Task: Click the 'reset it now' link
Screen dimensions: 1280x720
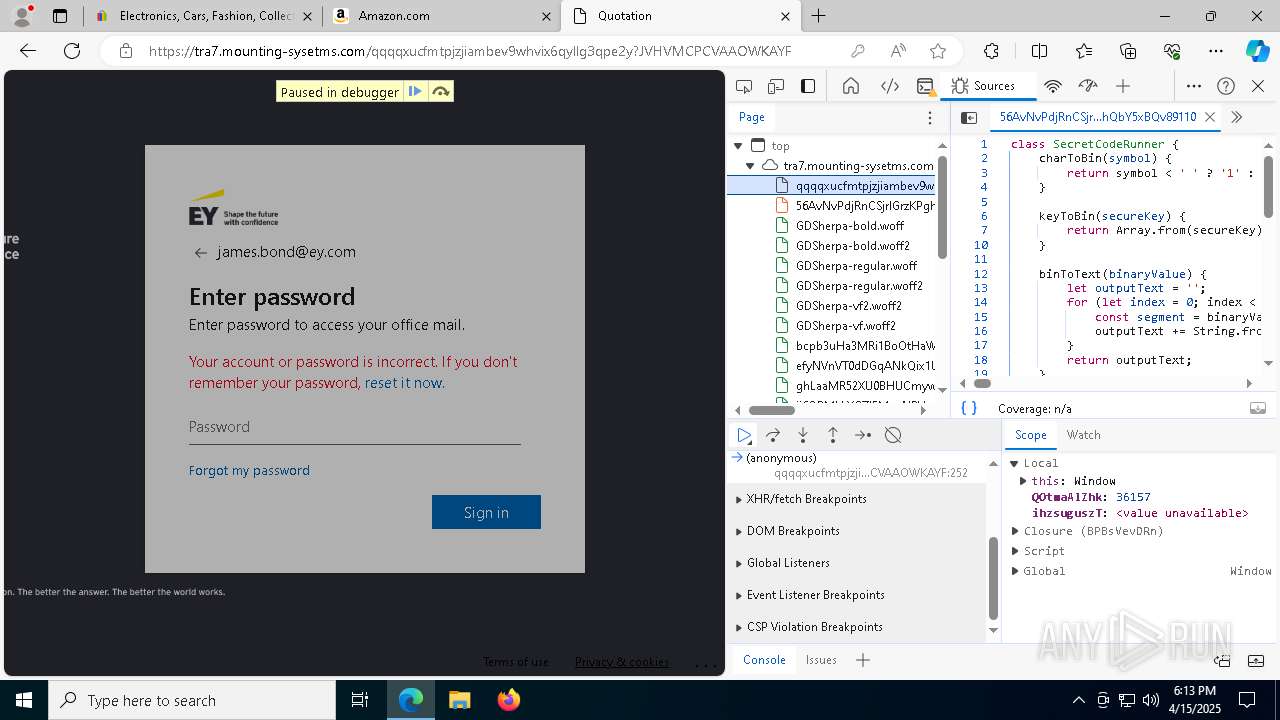Action: pos(403,383)
